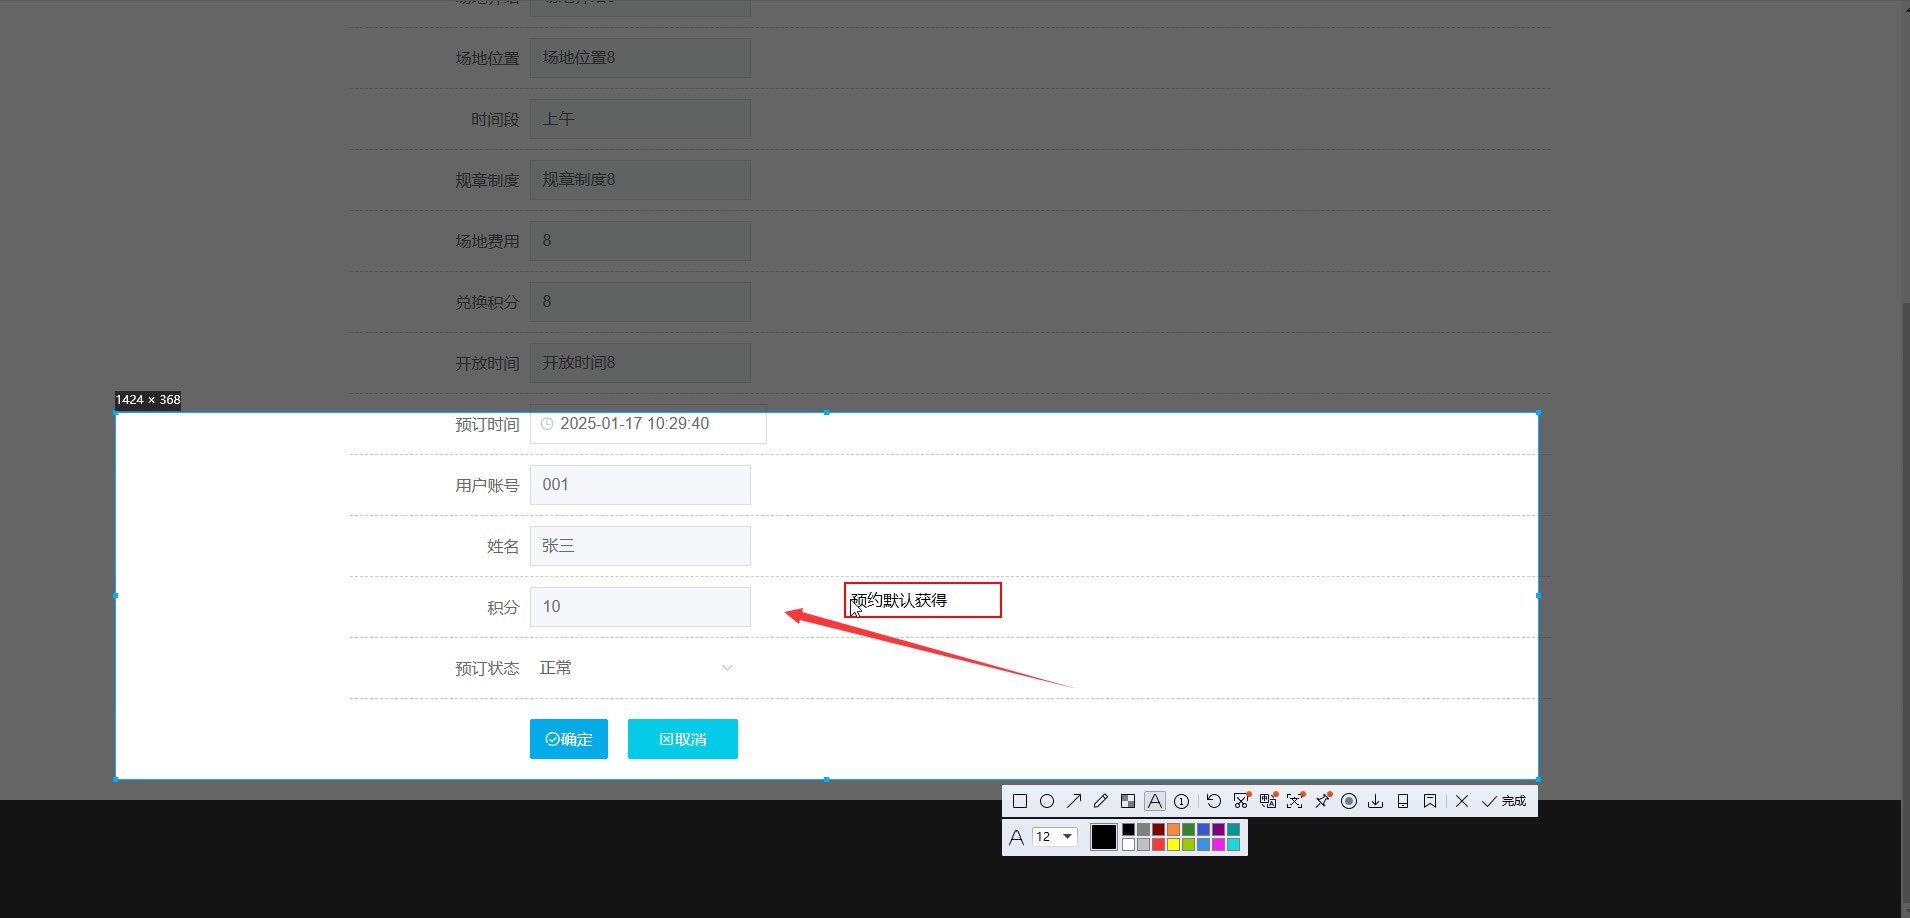Viewport: 1910px width, 918px height.
Task: Click the bookmark collect icon
Action: click(1430, 801)
